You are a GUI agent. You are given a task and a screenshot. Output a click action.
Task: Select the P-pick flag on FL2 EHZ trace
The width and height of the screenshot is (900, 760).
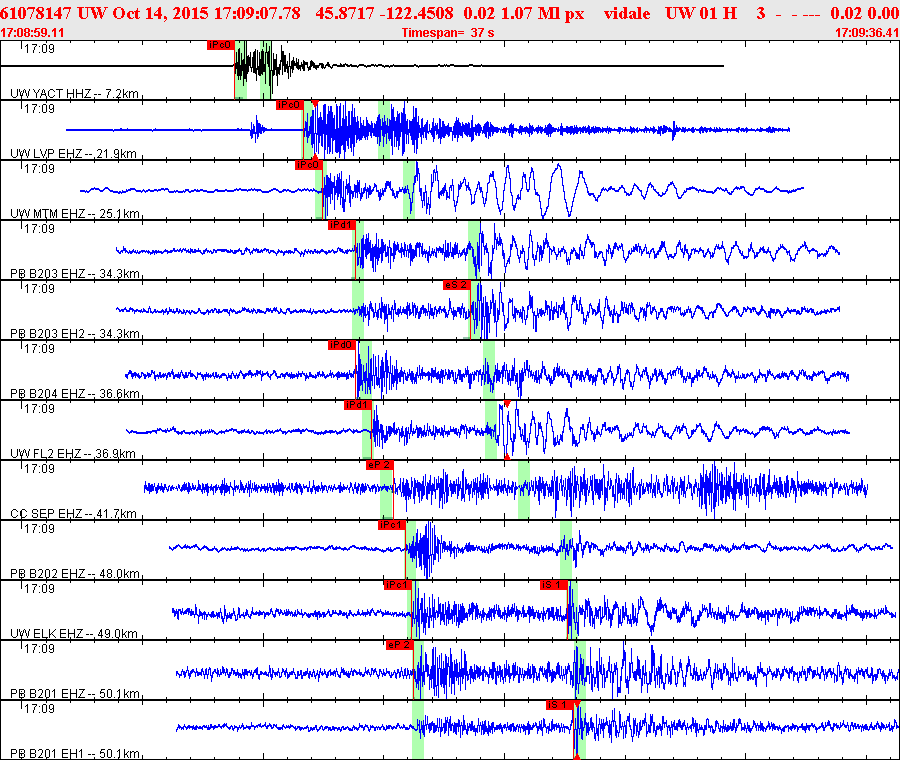[357, 405]
